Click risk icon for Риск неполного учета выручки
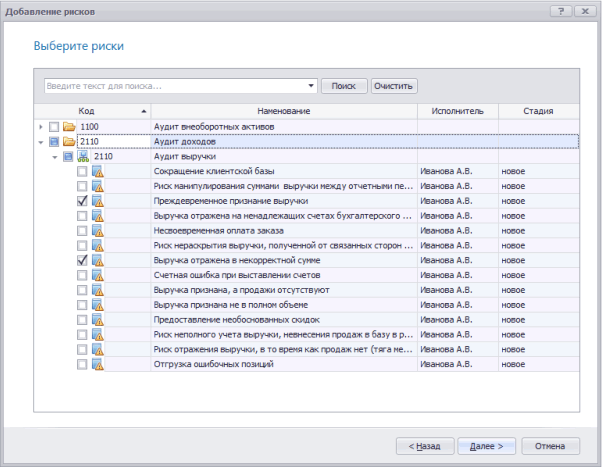The height and width of the screenshot is (467, 602). [x=98, y=335]
